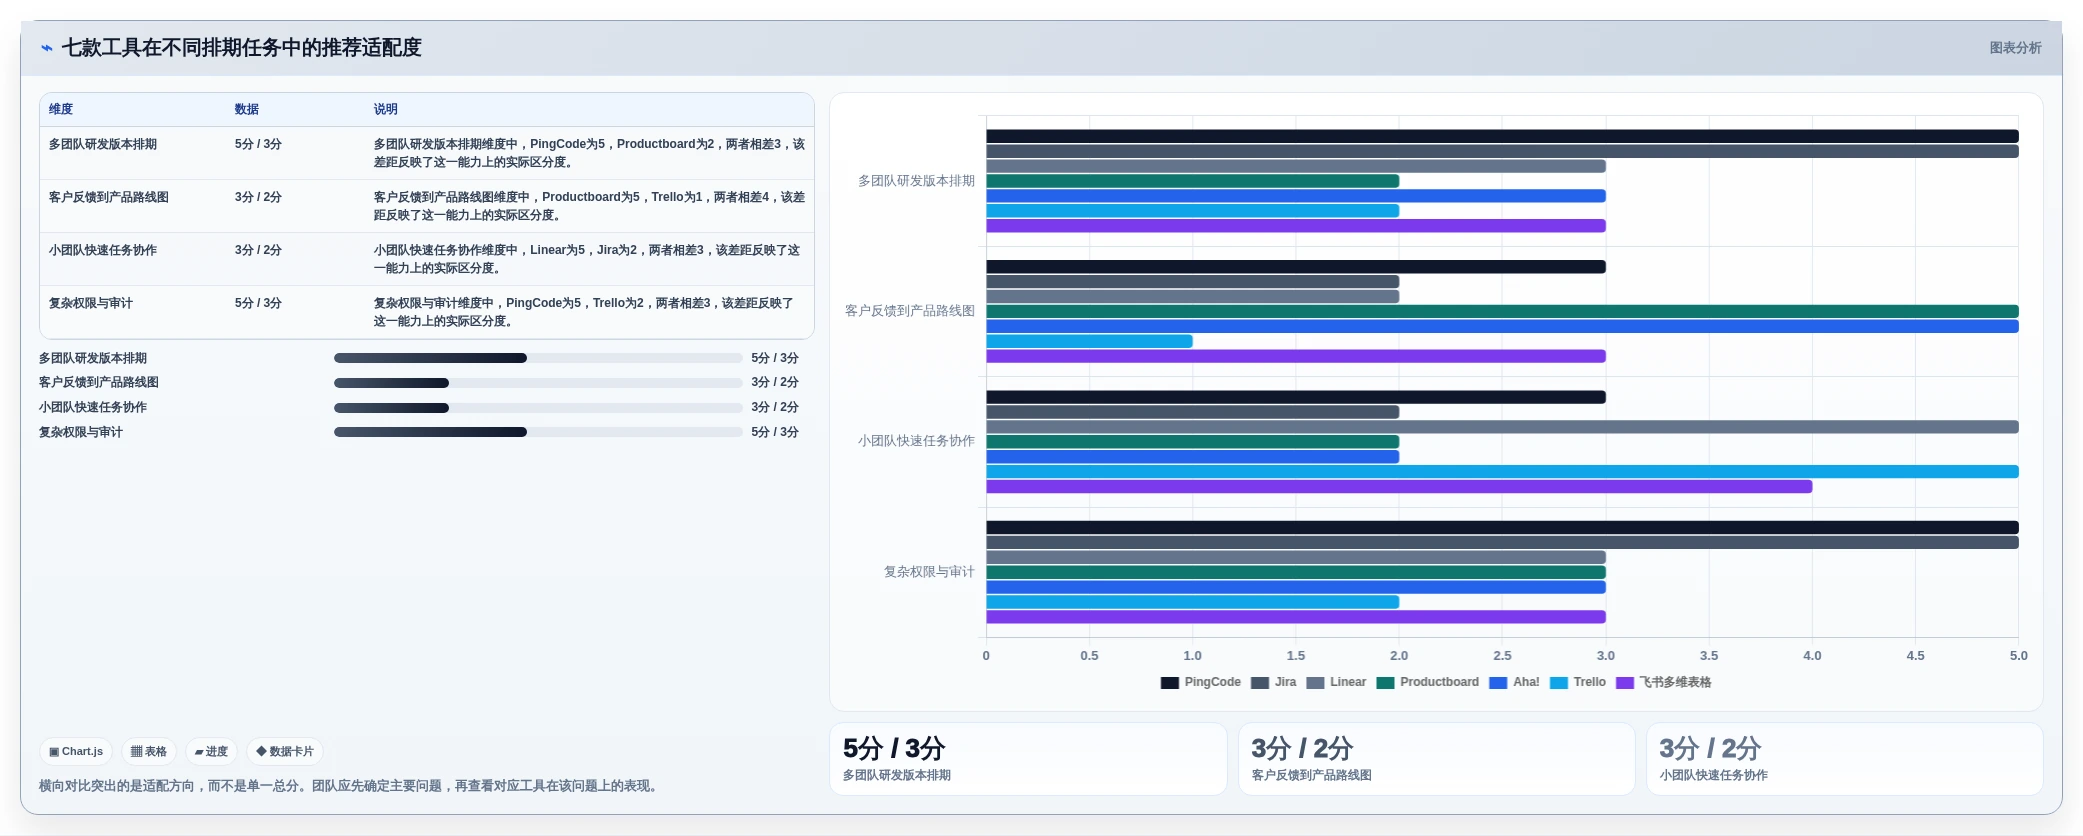Open the 5分 / 3分 多团队研发版本排期 data card

click(1028, 760)
